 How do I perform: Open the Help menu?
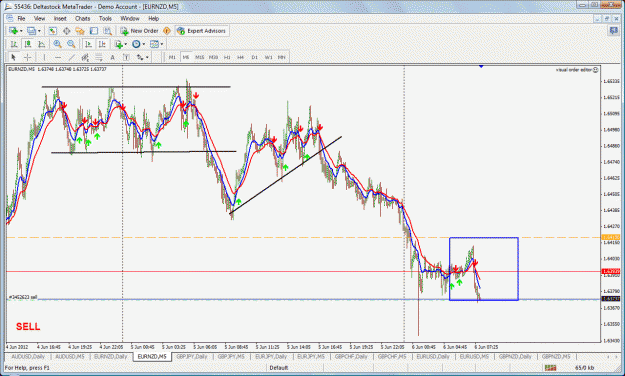153,18
